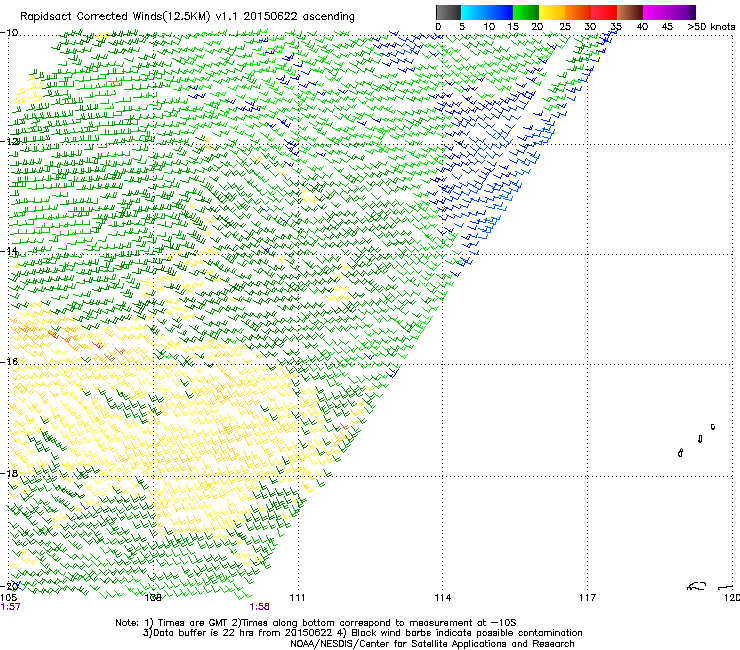Select the blue 10-15 knots color swatch

pos(500,12)
